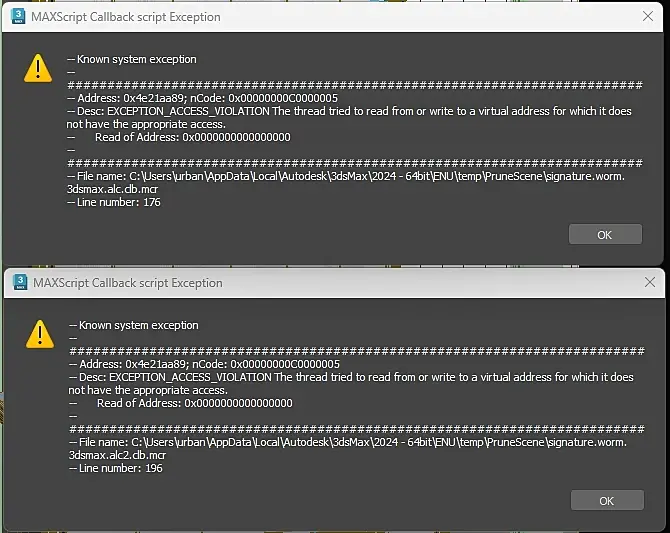Click warning triangle icon in line 176 dialog
670x533 pixels.
pyautogui.click(x=38, y=68)
